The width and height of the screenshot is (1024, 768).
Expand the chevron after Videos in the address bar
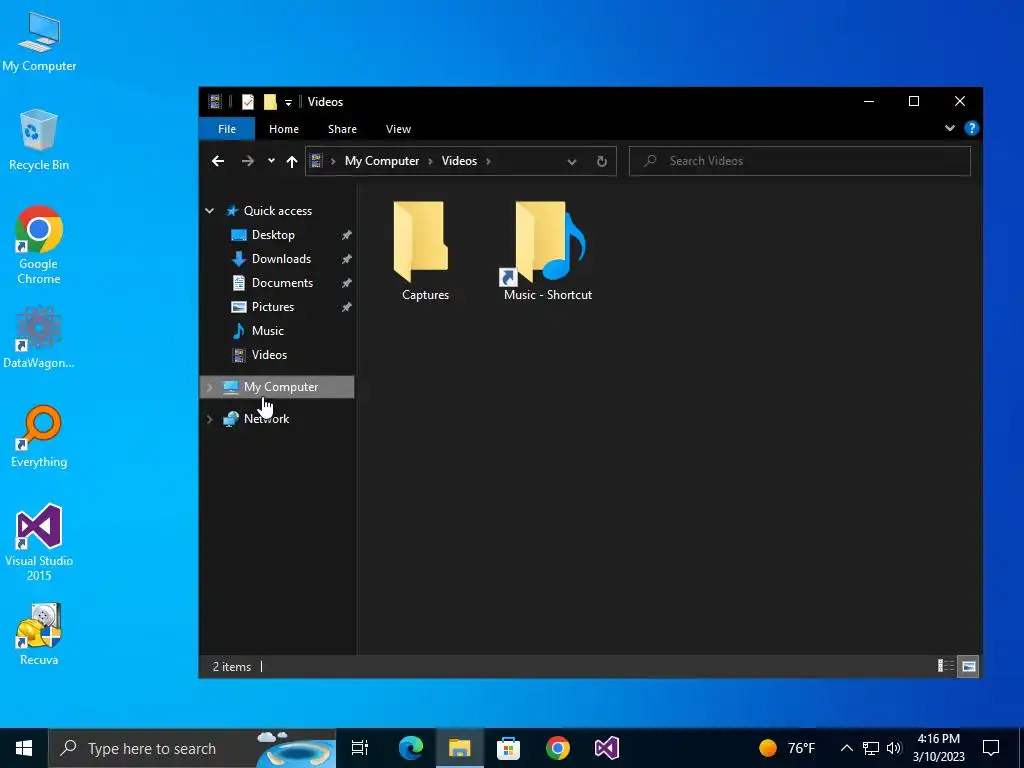tap(488, 161)
